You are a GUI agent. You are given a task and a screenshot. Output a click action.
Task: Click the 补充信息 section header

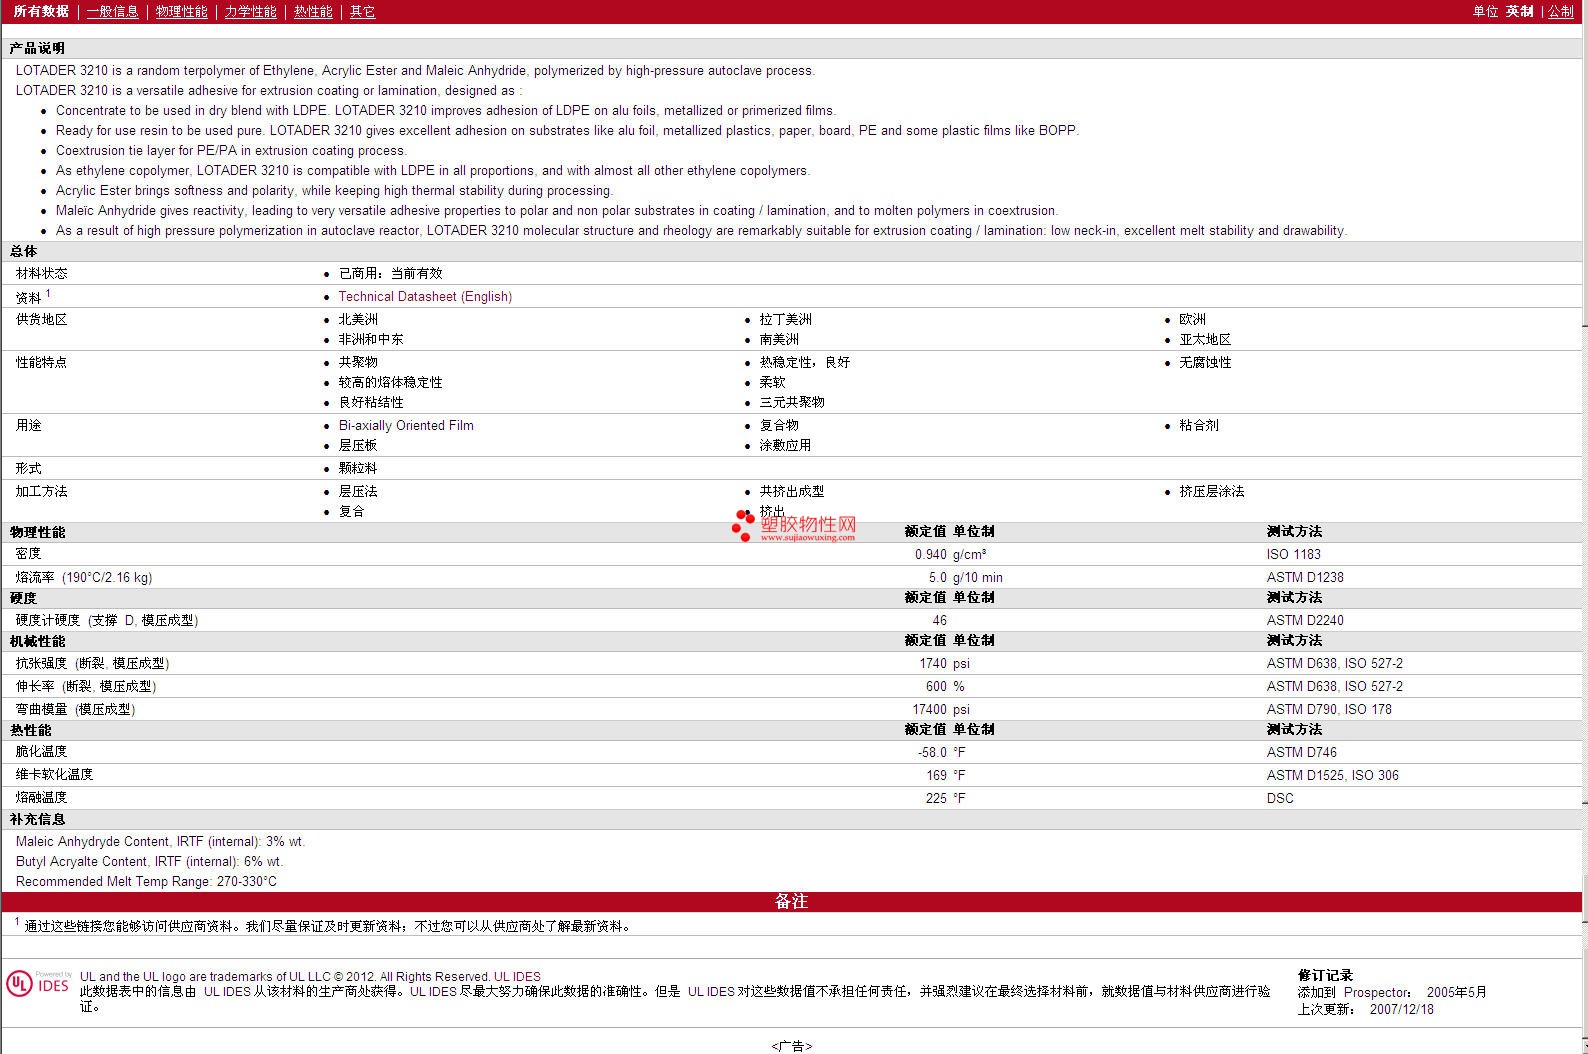point(37,820)
